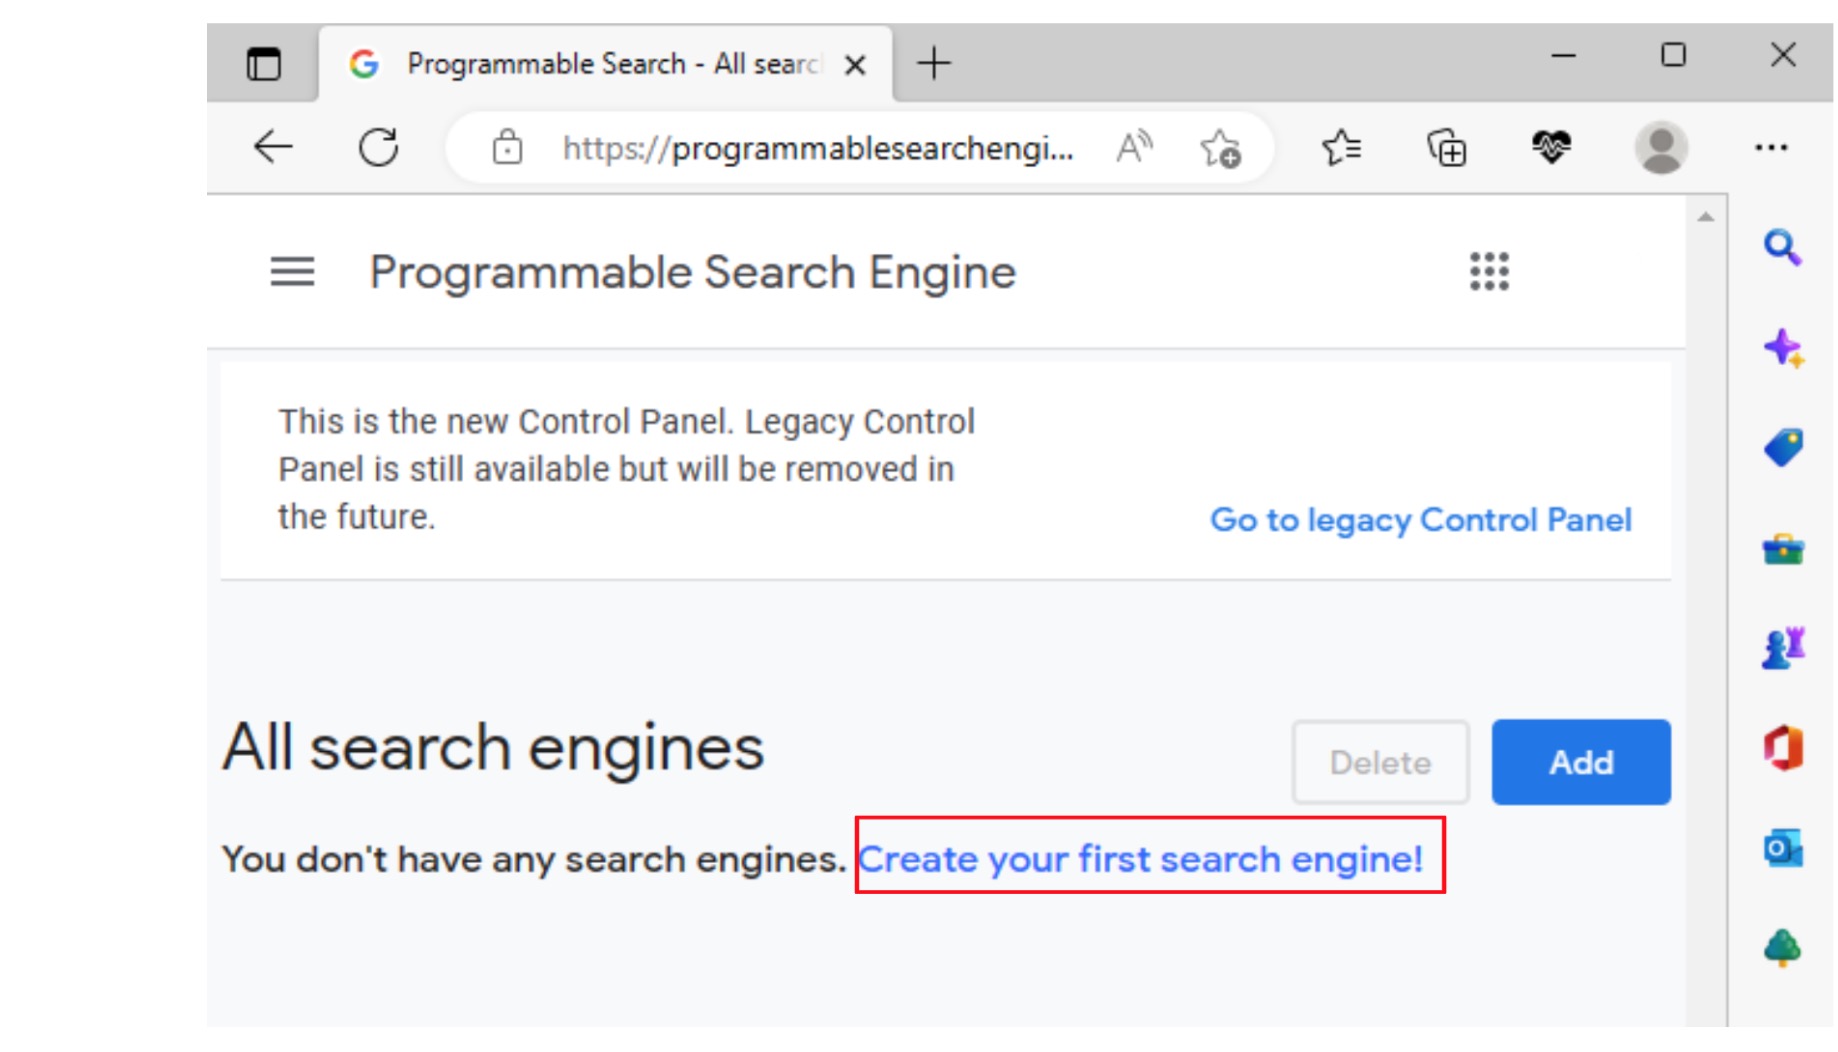The width and height of the screenshot is (1838, 1052).
Task: Open the Edge settings menu
Action: (1773, 147)
